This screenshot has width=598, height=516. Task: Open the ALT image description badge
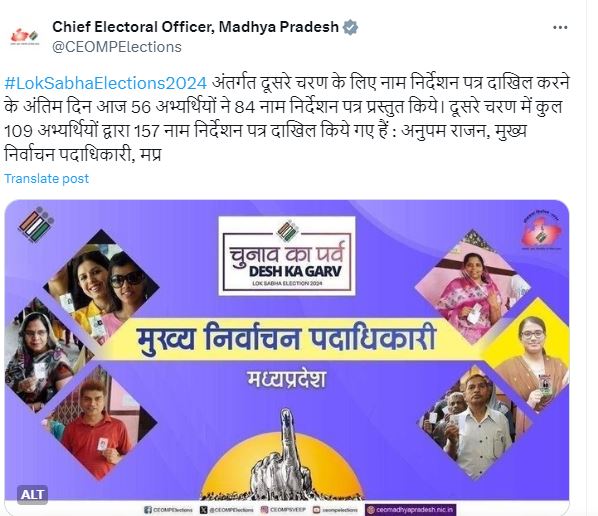point(32,495)
